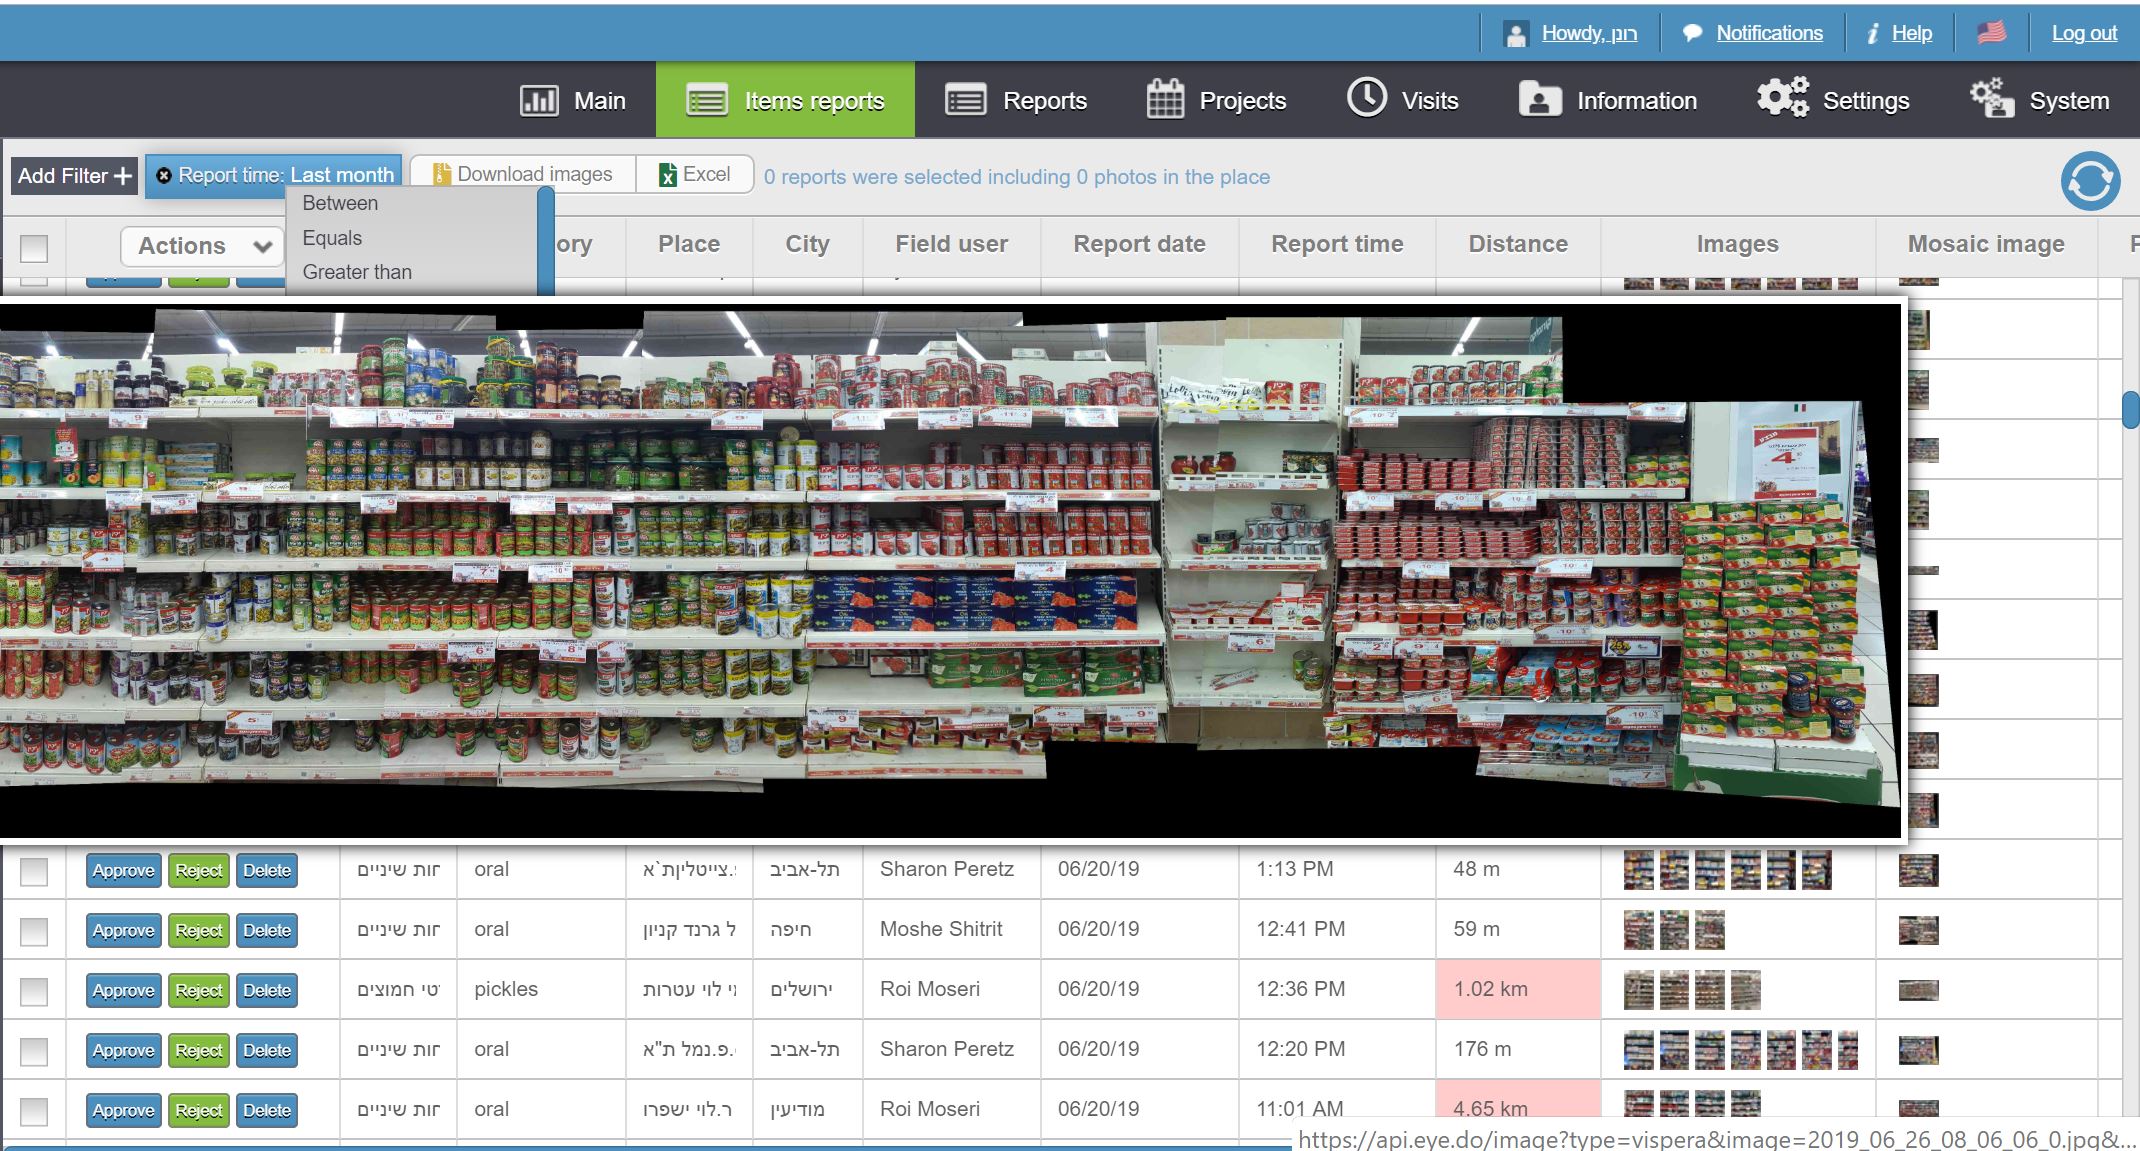This screenshot has height=1151, width=2140.
Task: Open the Actions dropdown
Action: click(202, 246)
